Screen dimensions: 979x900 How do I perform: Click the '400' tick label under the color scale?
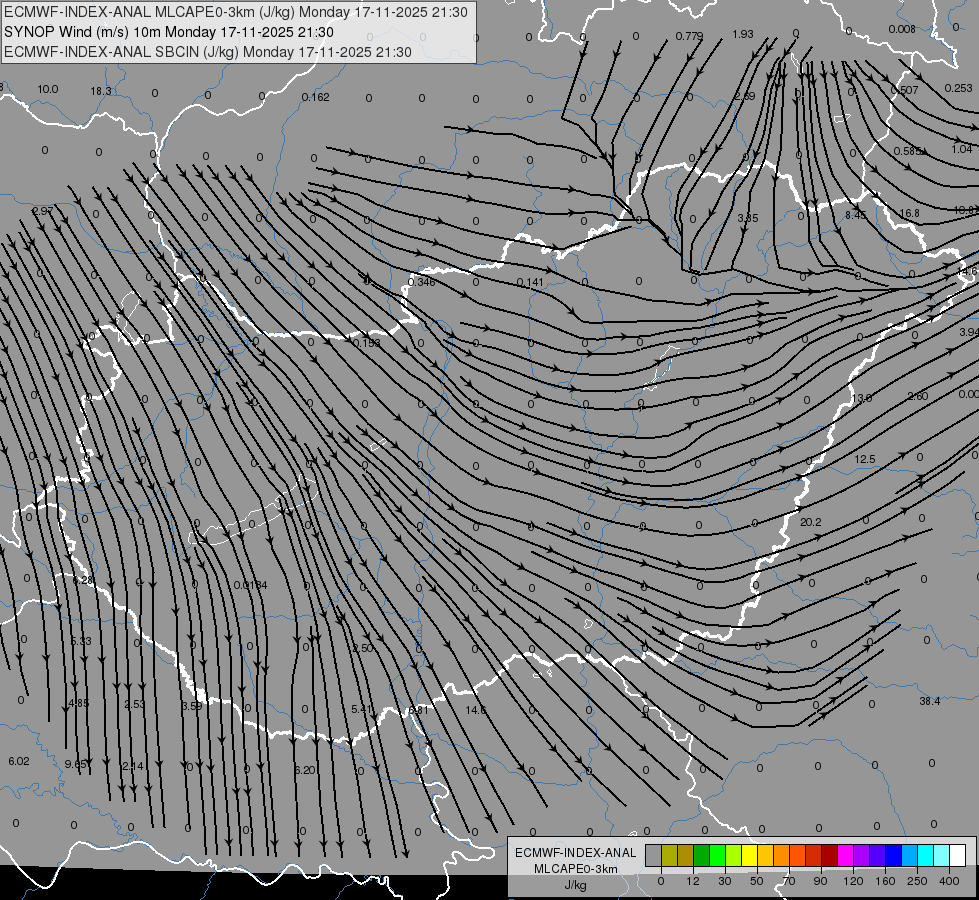tap(949, 881)
